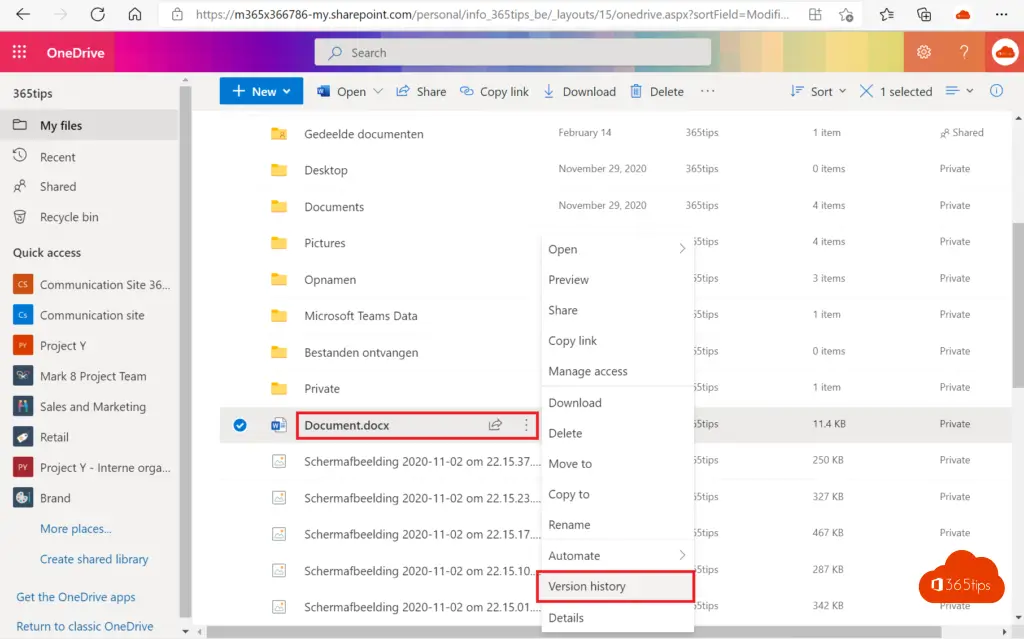Go to browser home icon
Viewport: 1024px width, 639px height.
[135, 14]
